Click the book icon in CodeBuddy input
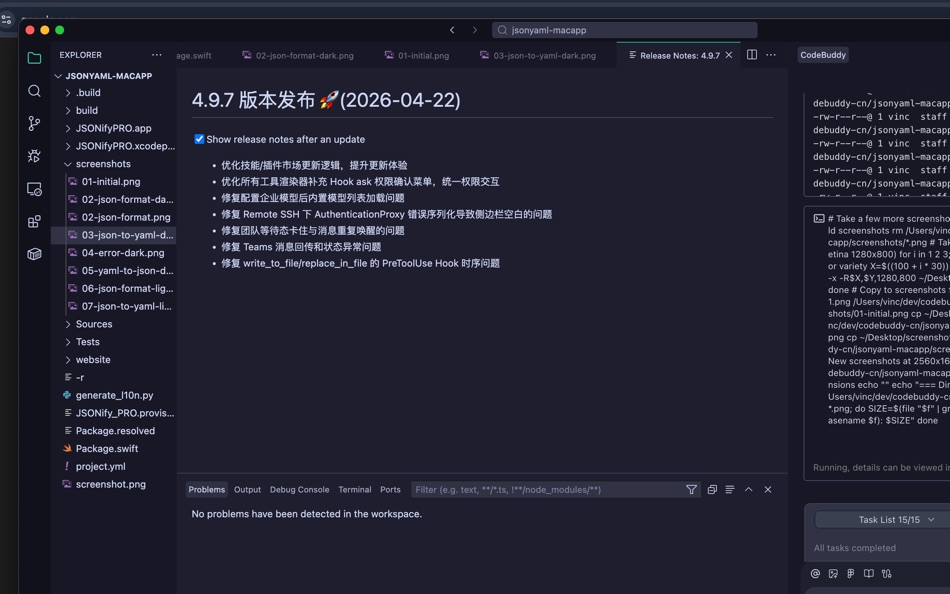The image size is (950, 594). pos(869,573)
